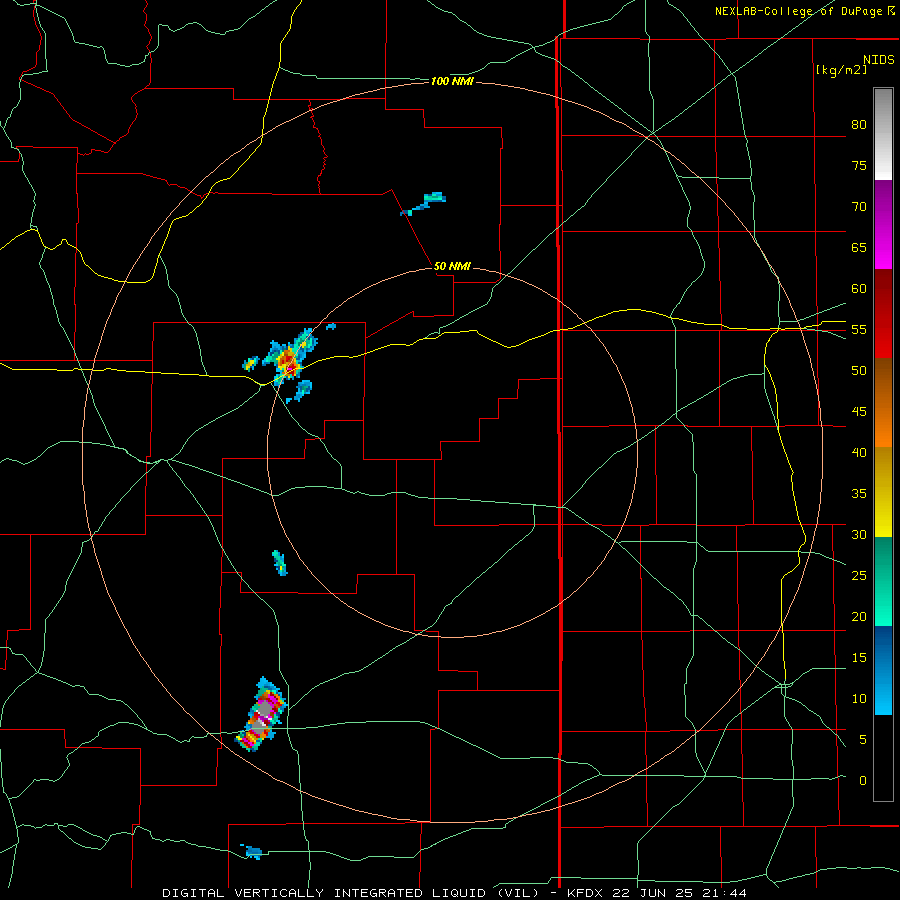The height and width of the screenshot is (900, 900).
Task: Click the '35' value on the color scale
Action: [859, 494]
